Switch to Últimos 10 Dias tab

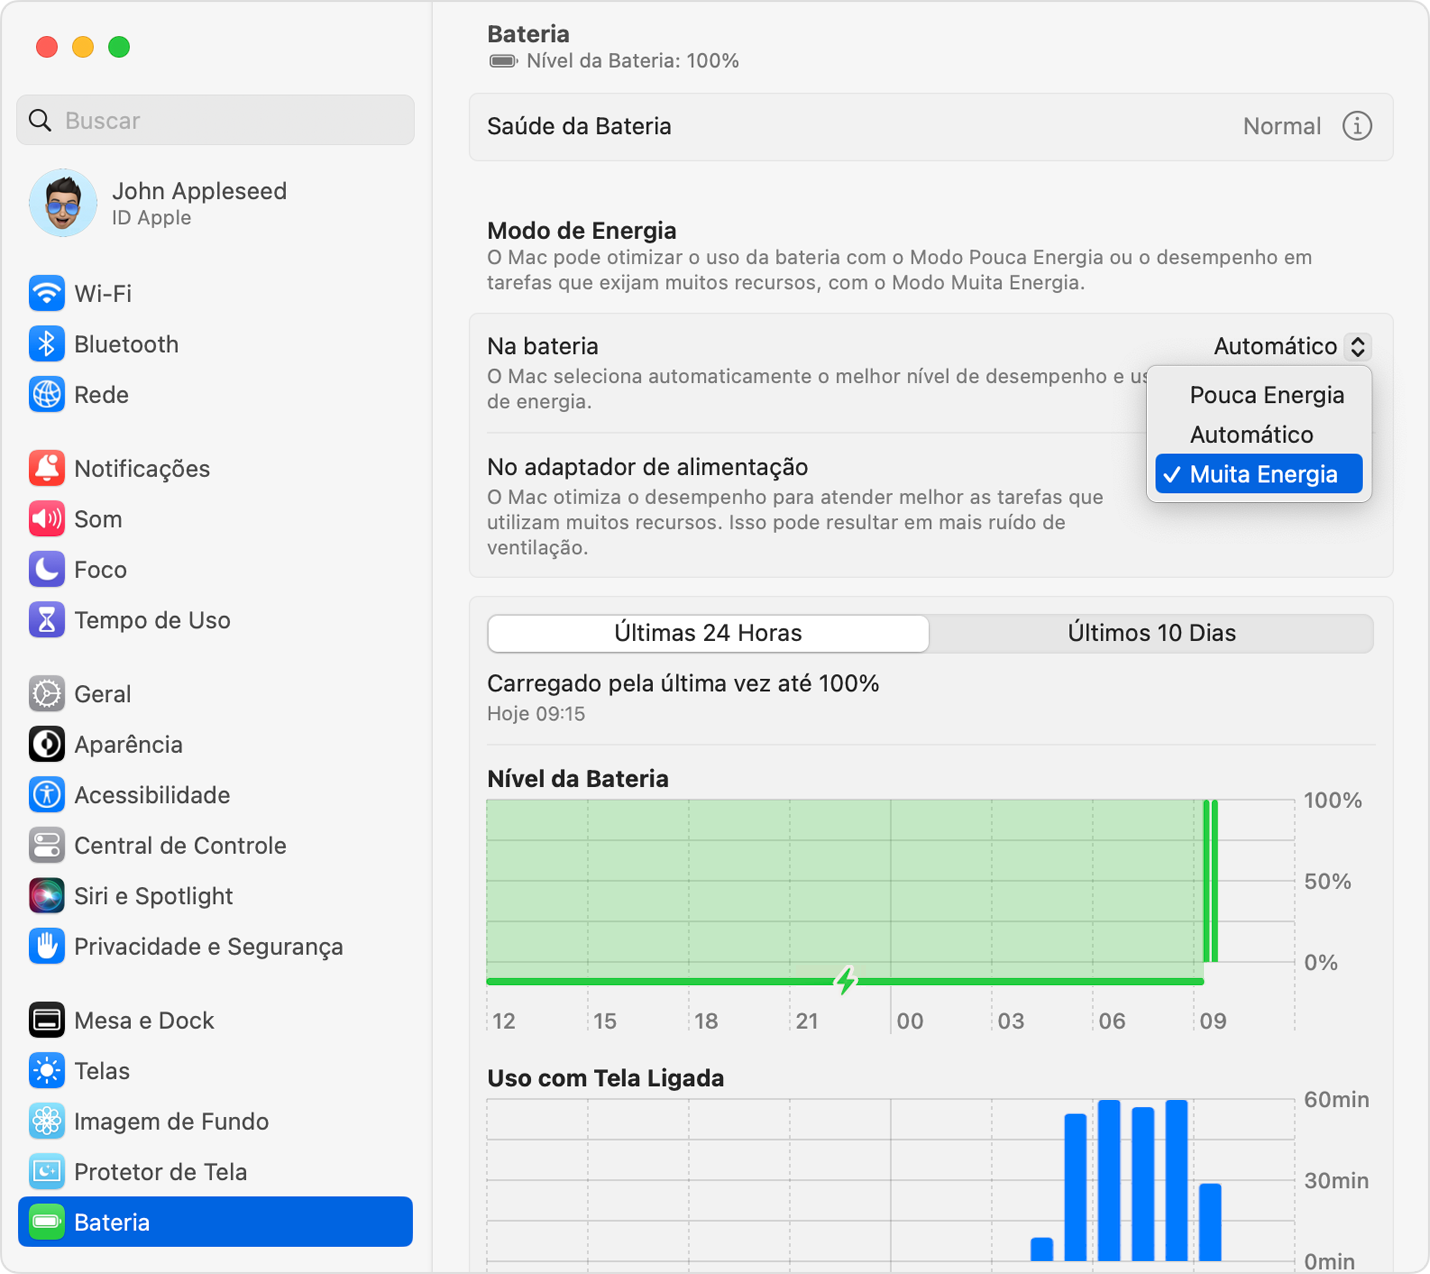(x=1151, y=633)
